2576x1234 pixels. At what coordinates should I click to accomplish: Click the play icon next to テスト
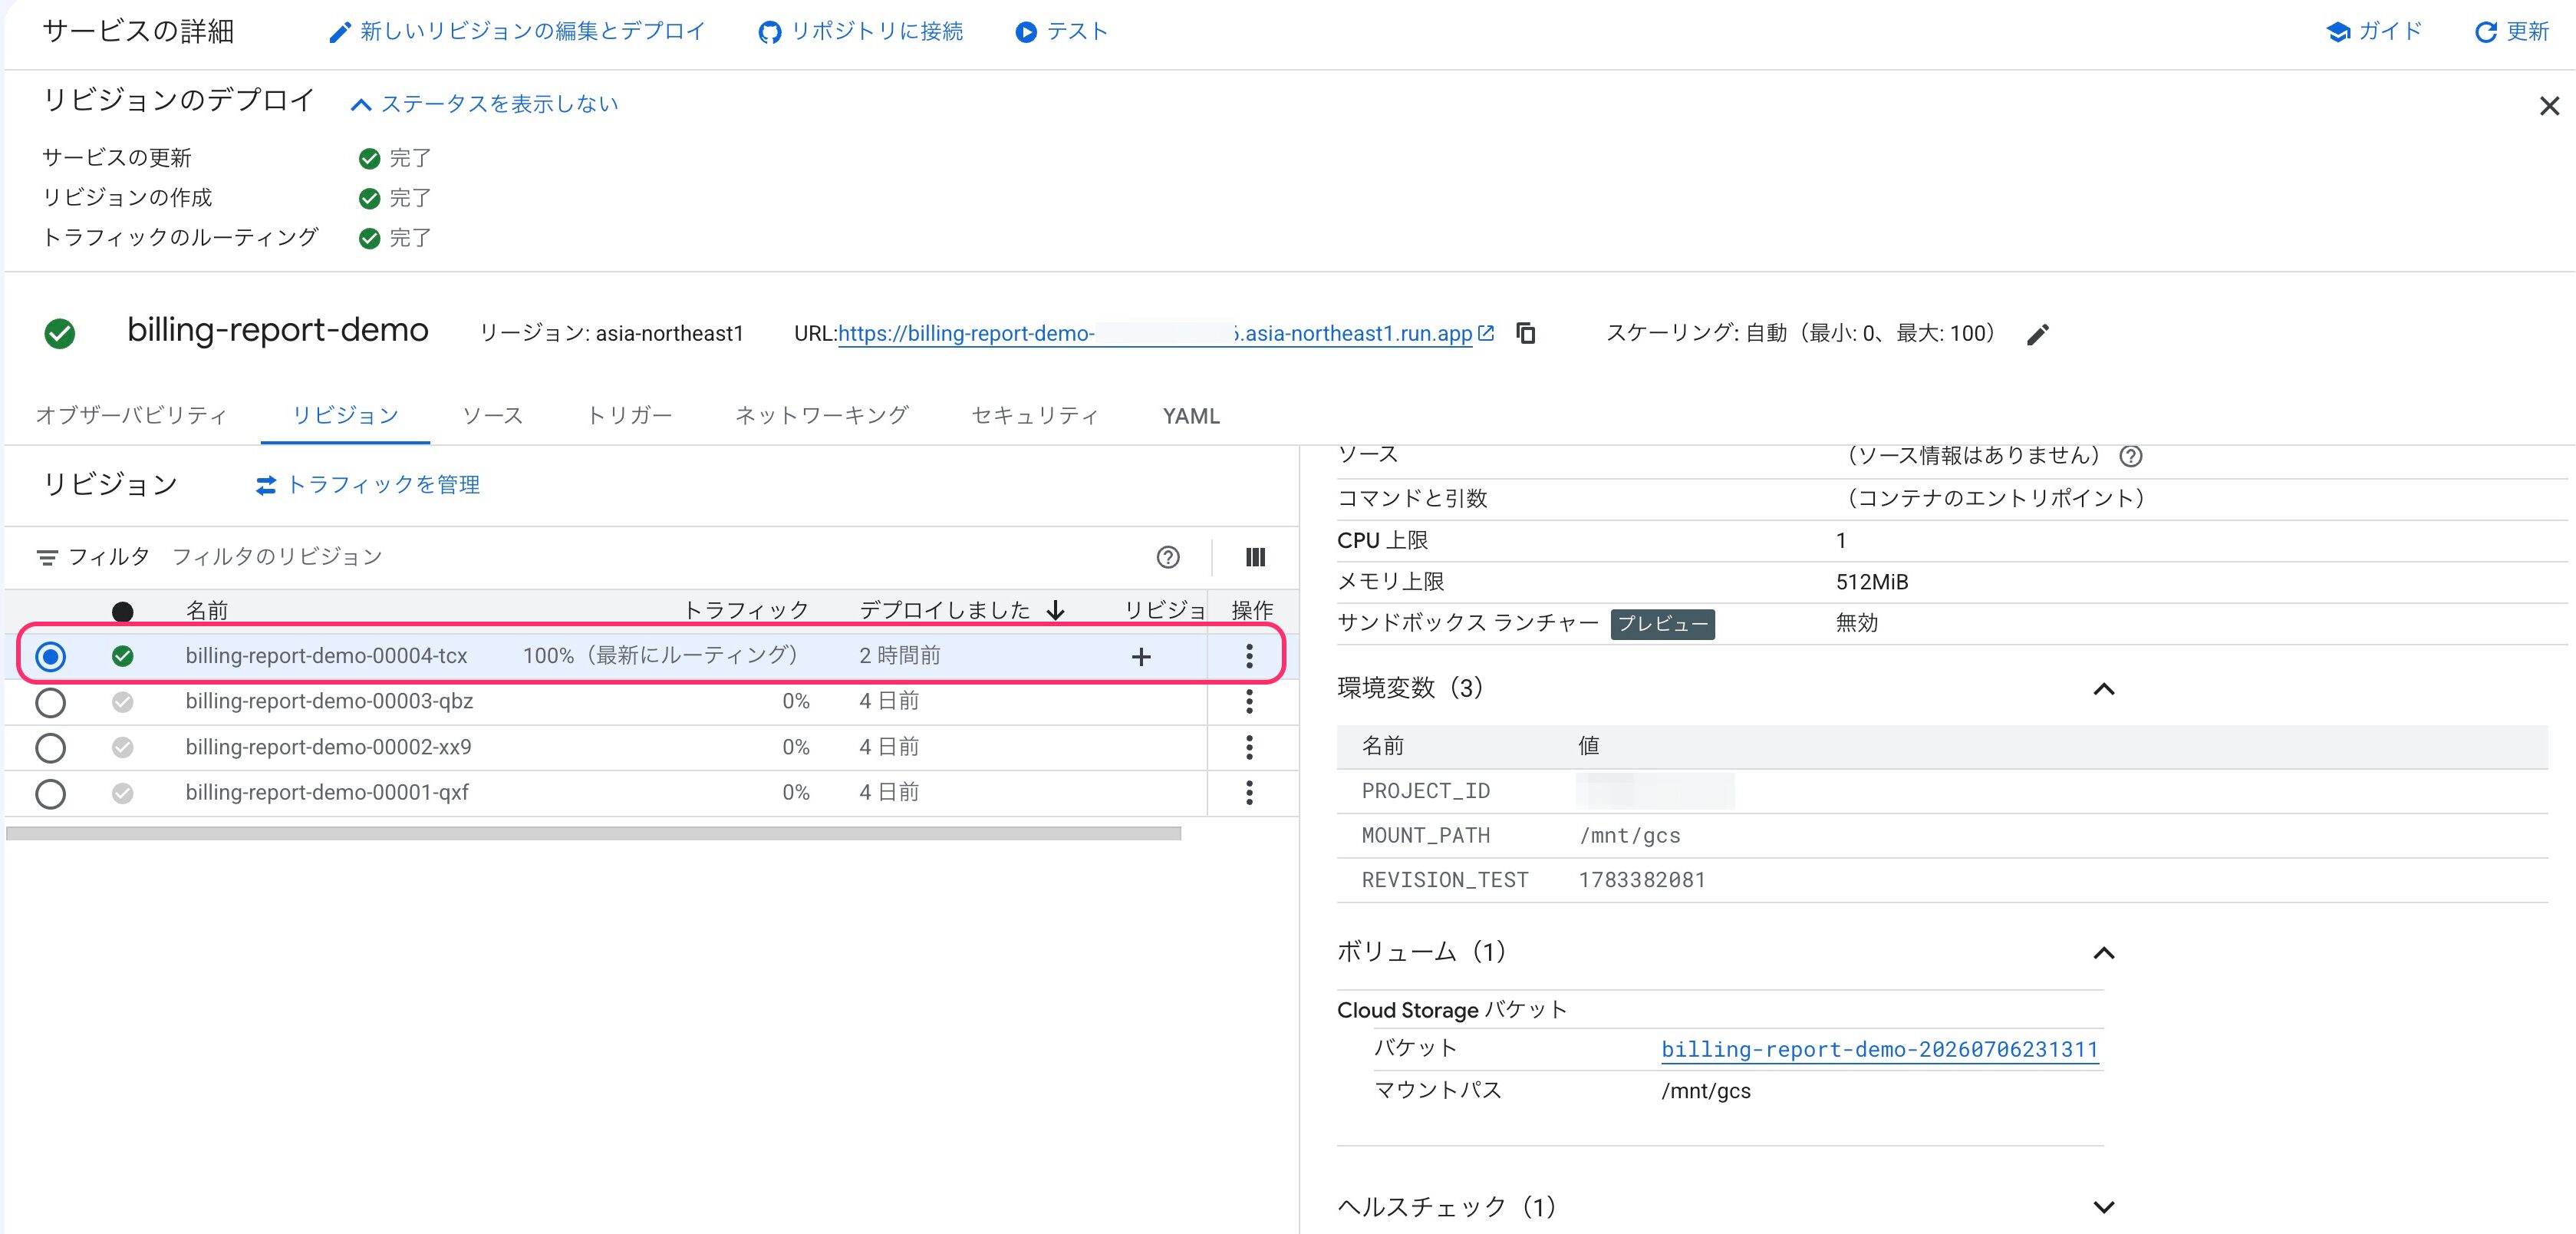tap(1026, 33)
